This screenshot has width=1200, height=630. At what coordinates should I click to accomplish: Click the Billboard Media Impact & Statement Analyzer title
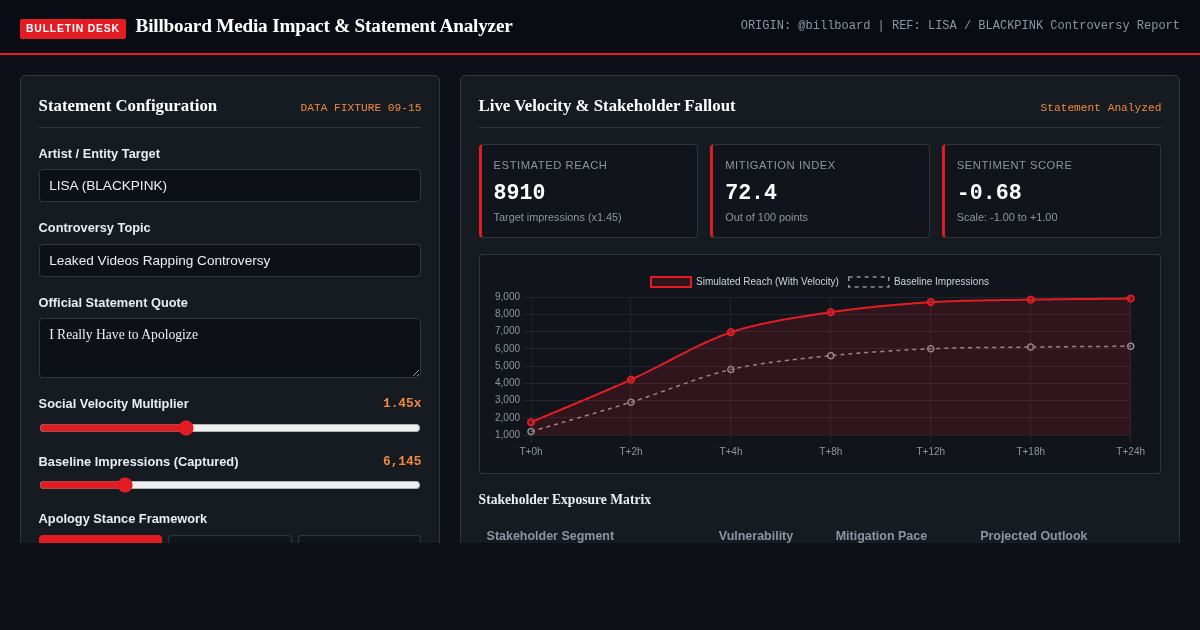[324, 26]
